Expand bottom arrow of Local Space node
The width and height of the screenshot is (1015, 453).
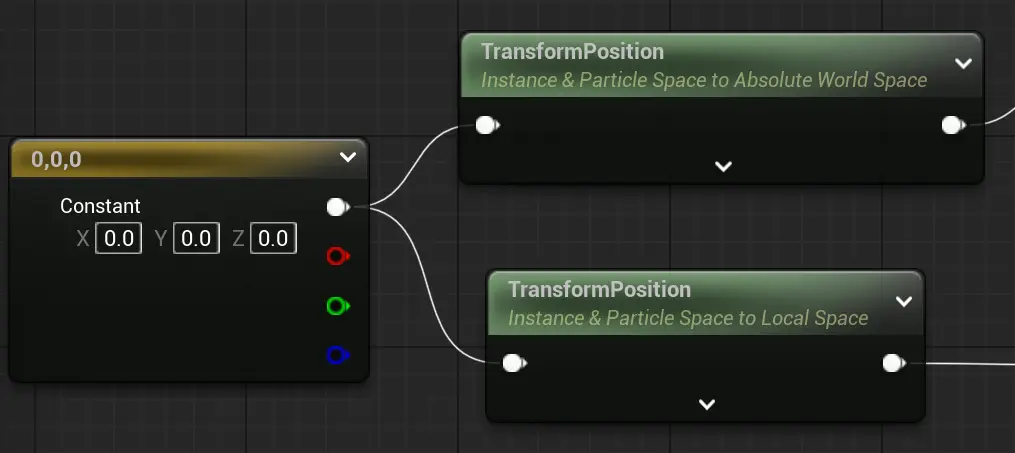706,405
